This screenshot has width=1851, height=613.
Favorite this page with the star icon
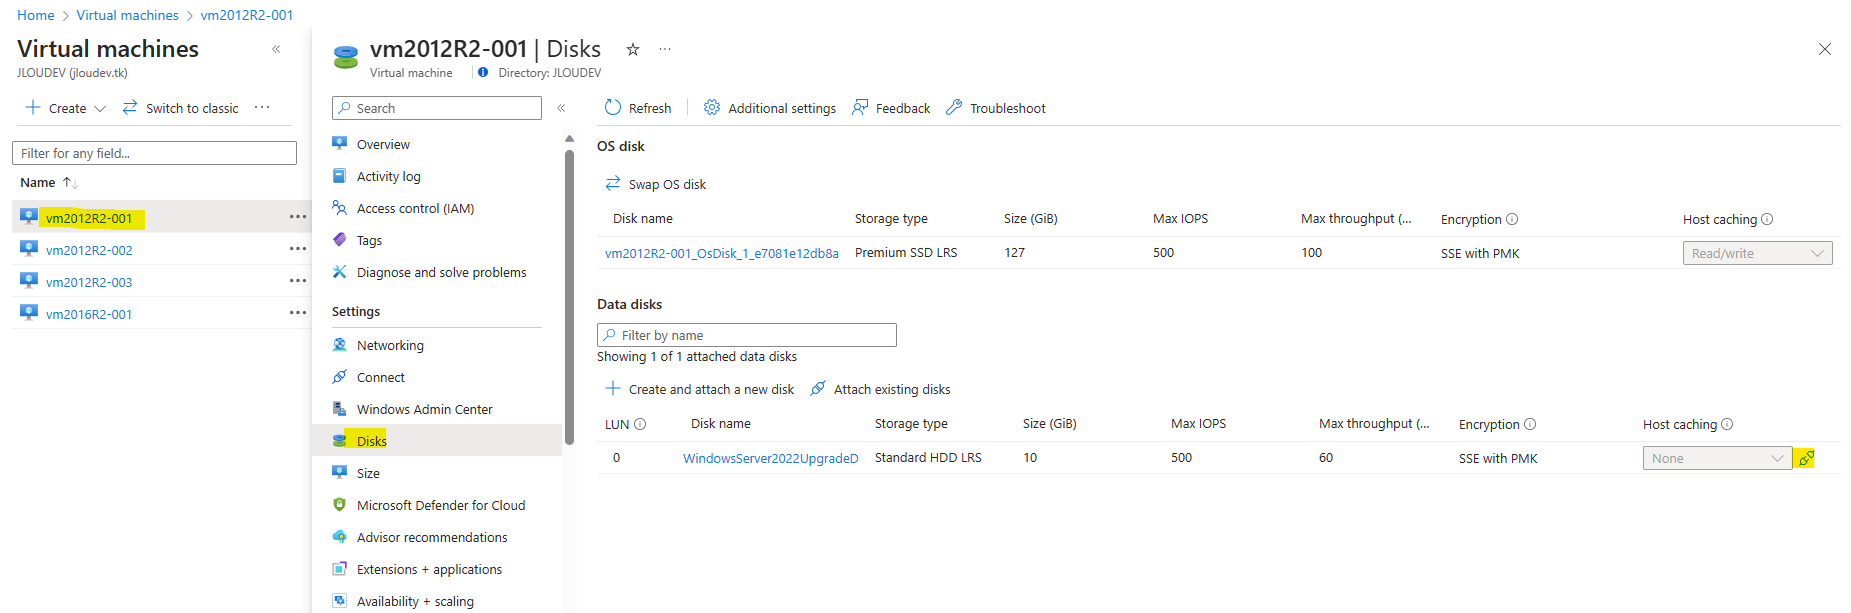[633, 49]
